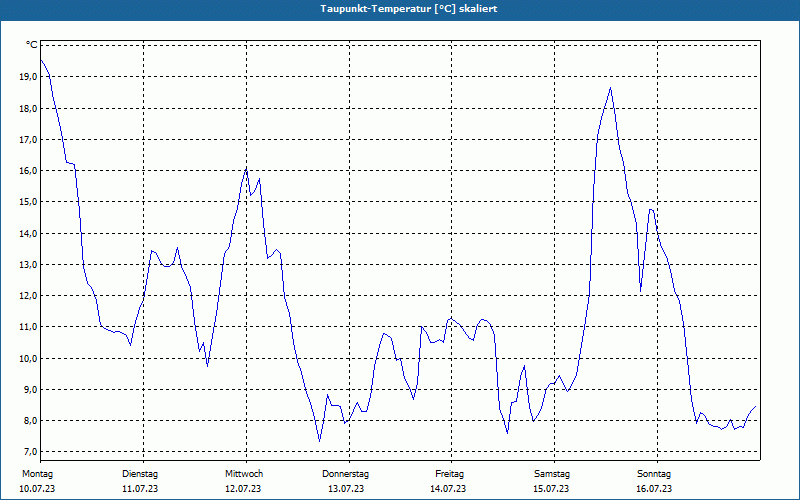Click the 11.07.23 date label
This screenshot has width=800, height=500.
(140, 489)
